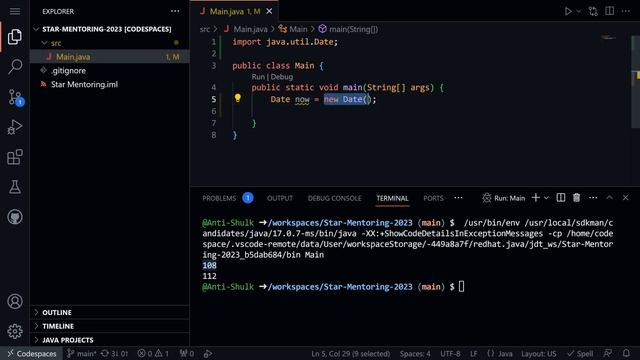This screenshot has width=640, height=360.
Task: Close the Main.java editor tab
Action: (x=269, y=11)
